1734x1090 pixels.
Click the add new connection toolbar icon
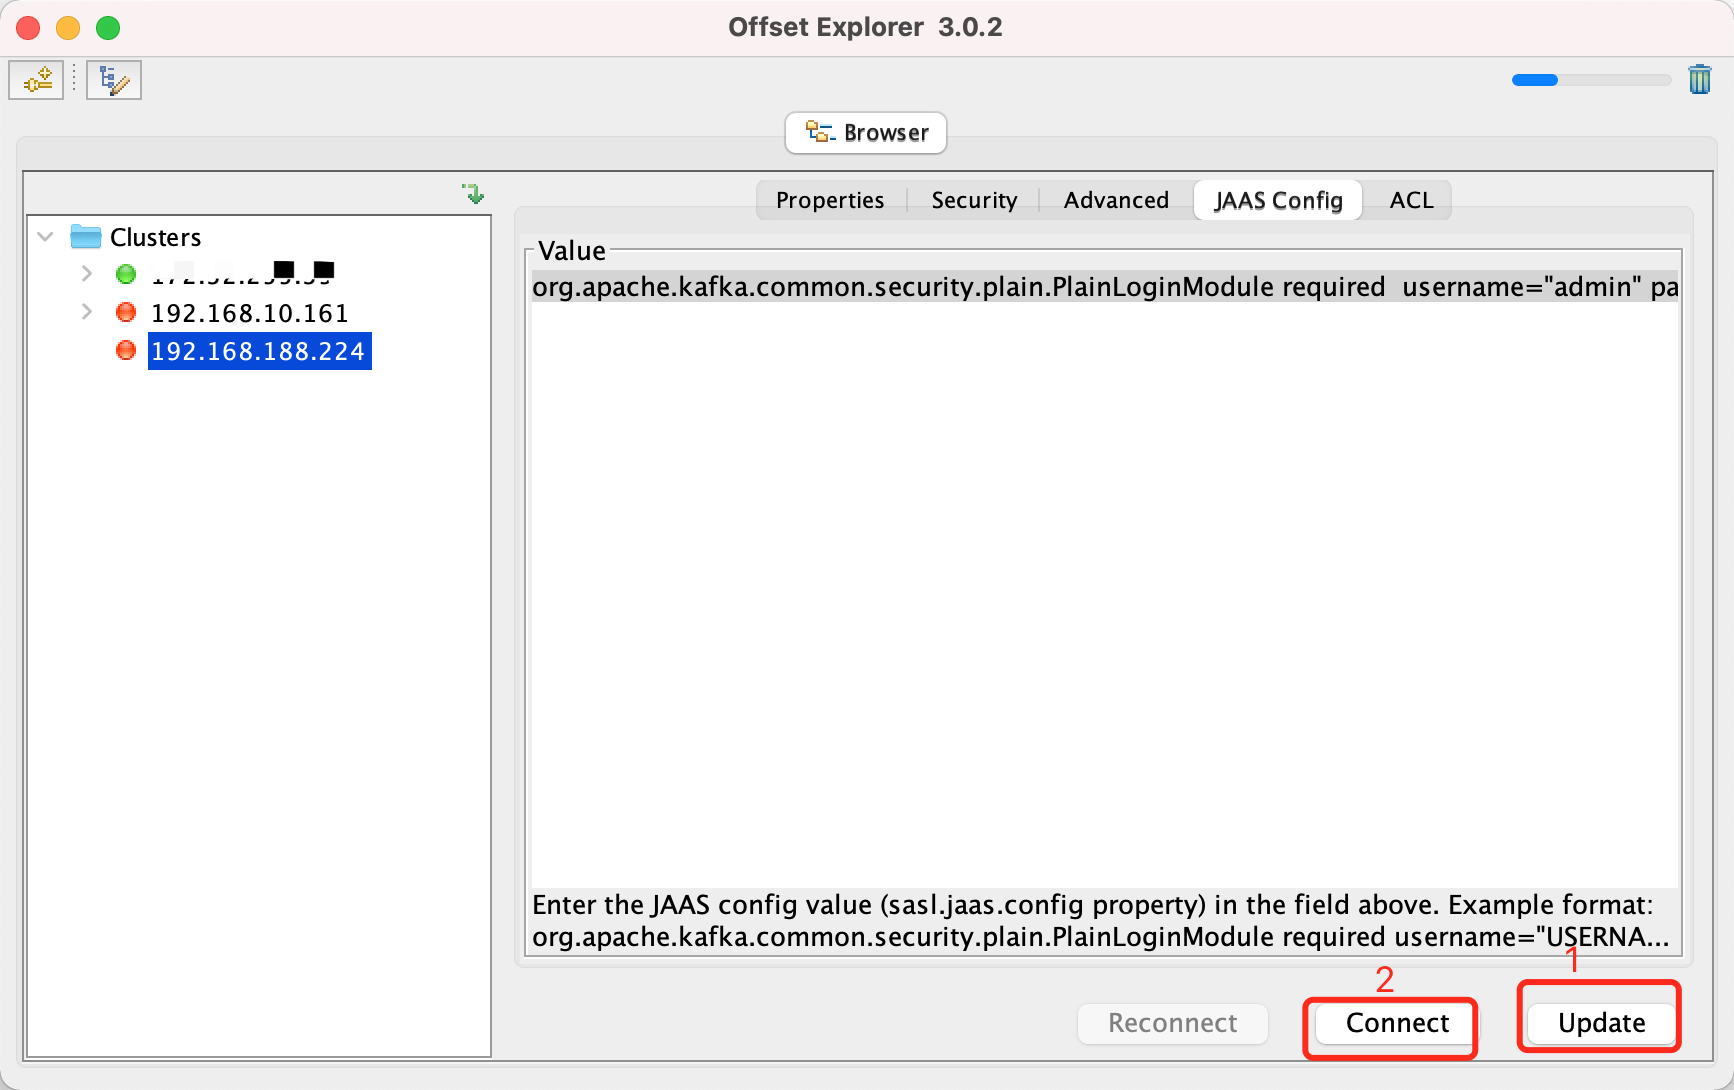coord(36,80)
